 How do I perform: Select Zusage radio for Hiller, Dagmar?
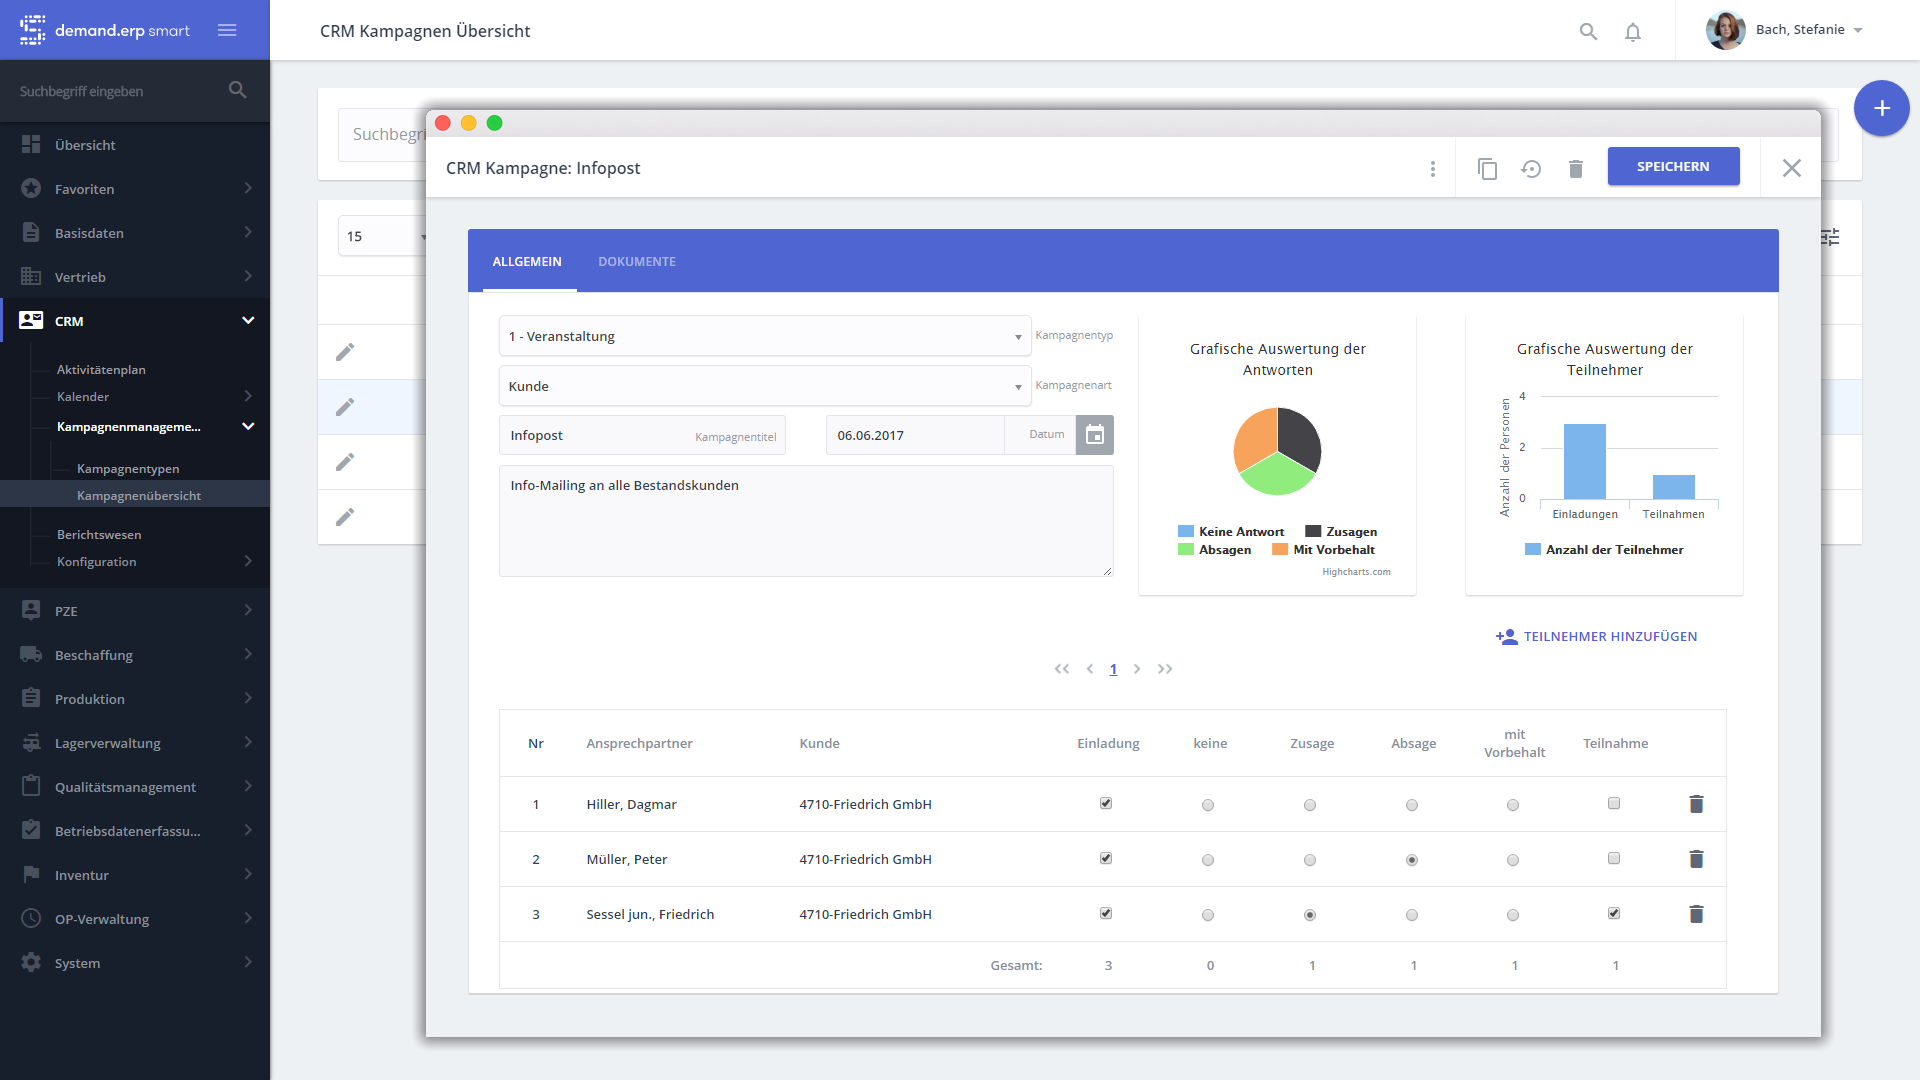1310,805
